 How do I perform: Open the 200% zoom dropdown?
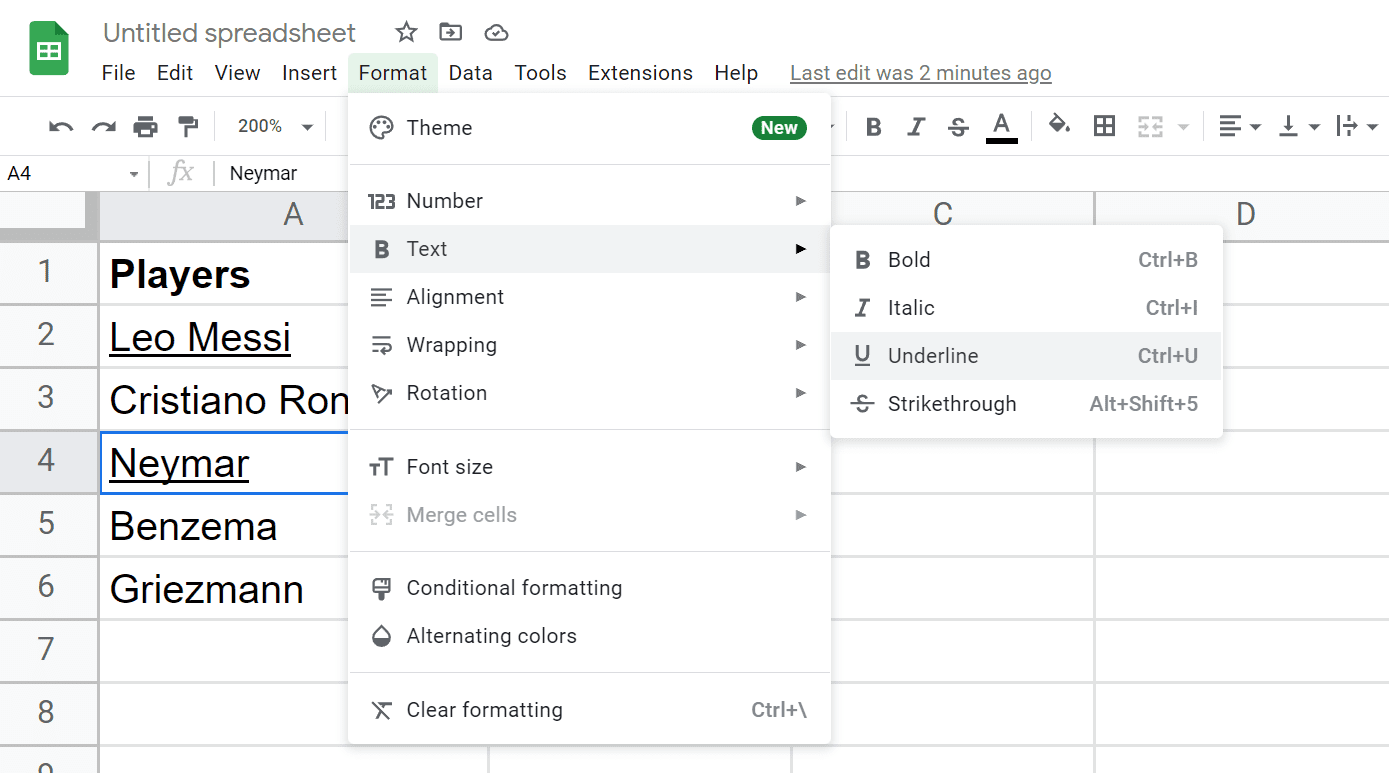275,126
